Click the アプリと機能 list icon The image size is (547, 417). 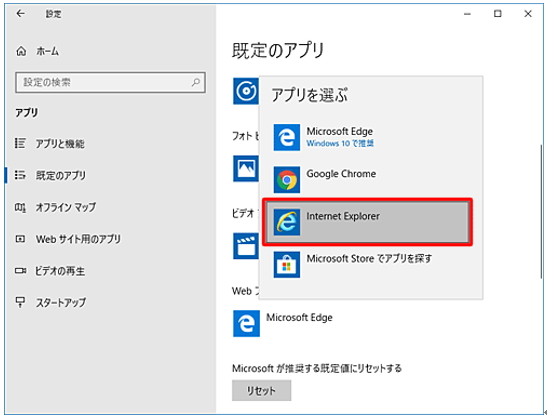coord(20,143)
